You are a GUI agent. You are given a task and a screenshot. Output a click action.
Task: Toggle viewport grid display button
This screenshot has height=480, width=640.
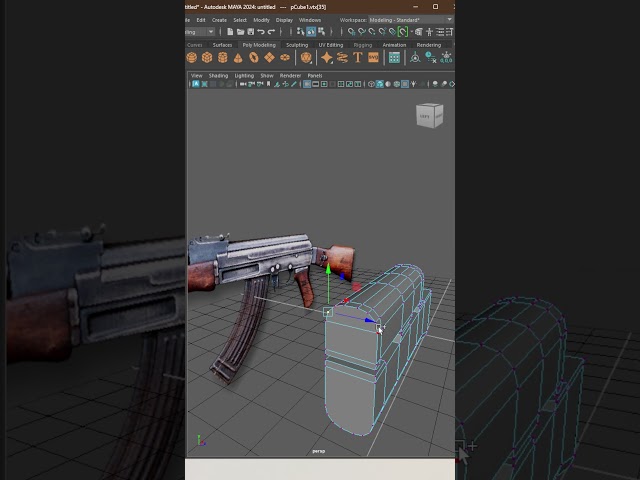click(307, 84)
